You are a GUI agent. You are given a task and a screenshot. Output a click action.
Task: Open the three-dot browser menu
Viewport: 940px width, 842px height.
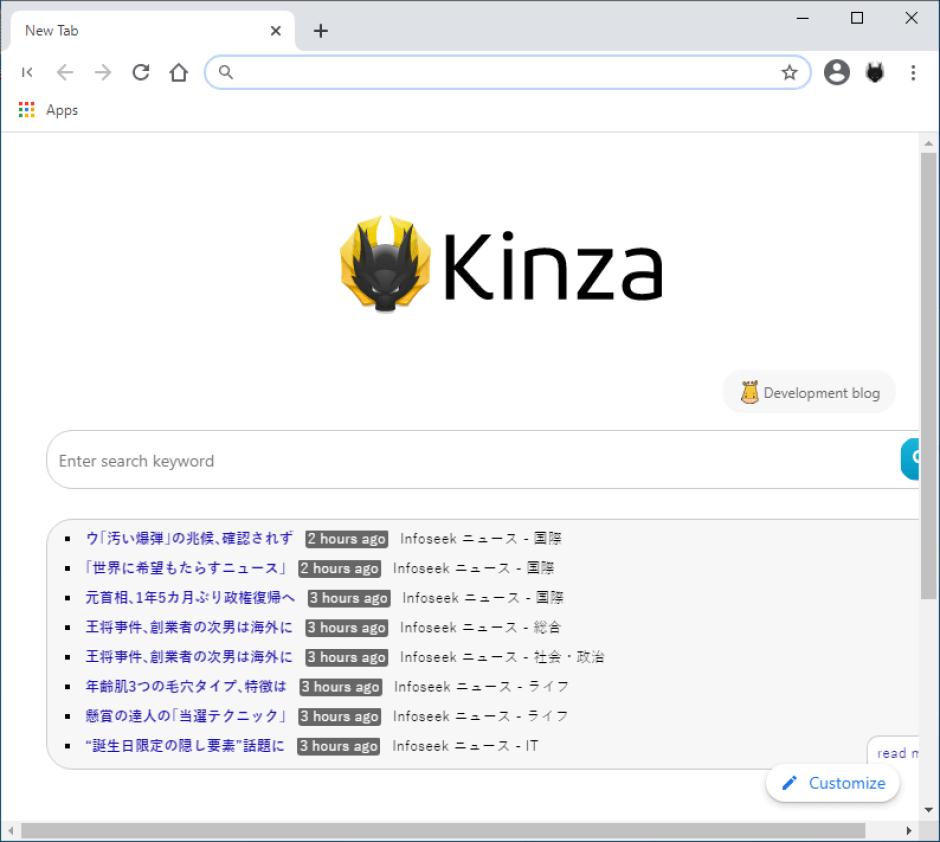coord(913,73)
